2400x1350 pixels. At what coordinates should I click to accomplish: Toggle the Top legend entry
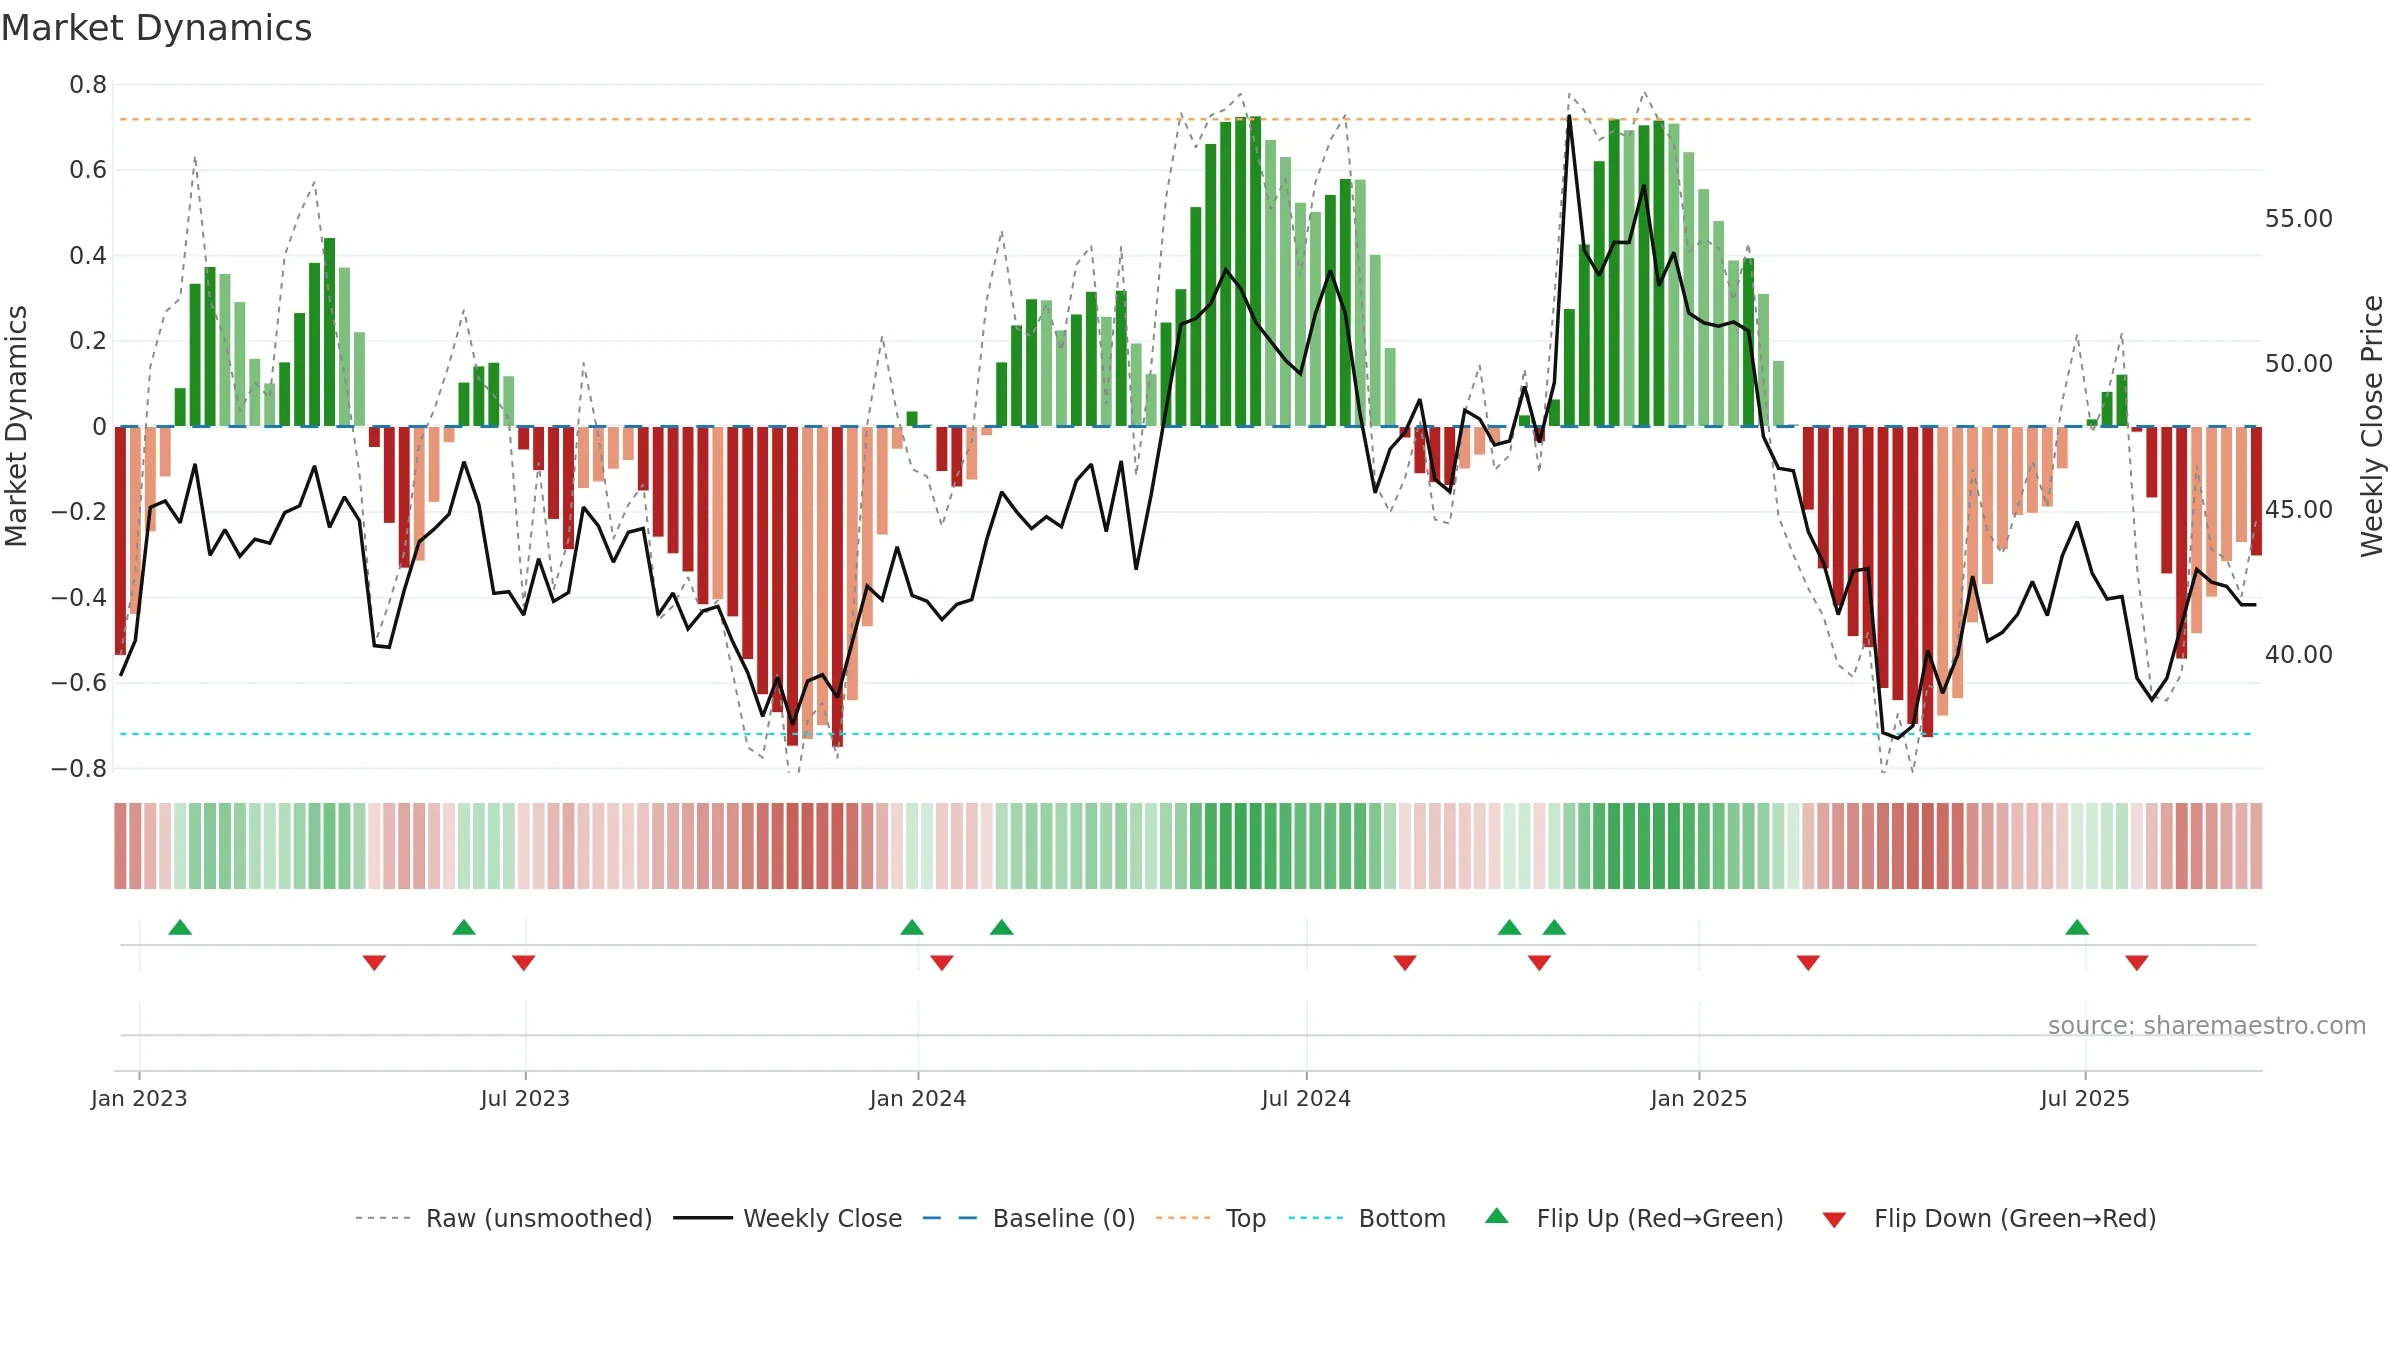[1210, 1218]
